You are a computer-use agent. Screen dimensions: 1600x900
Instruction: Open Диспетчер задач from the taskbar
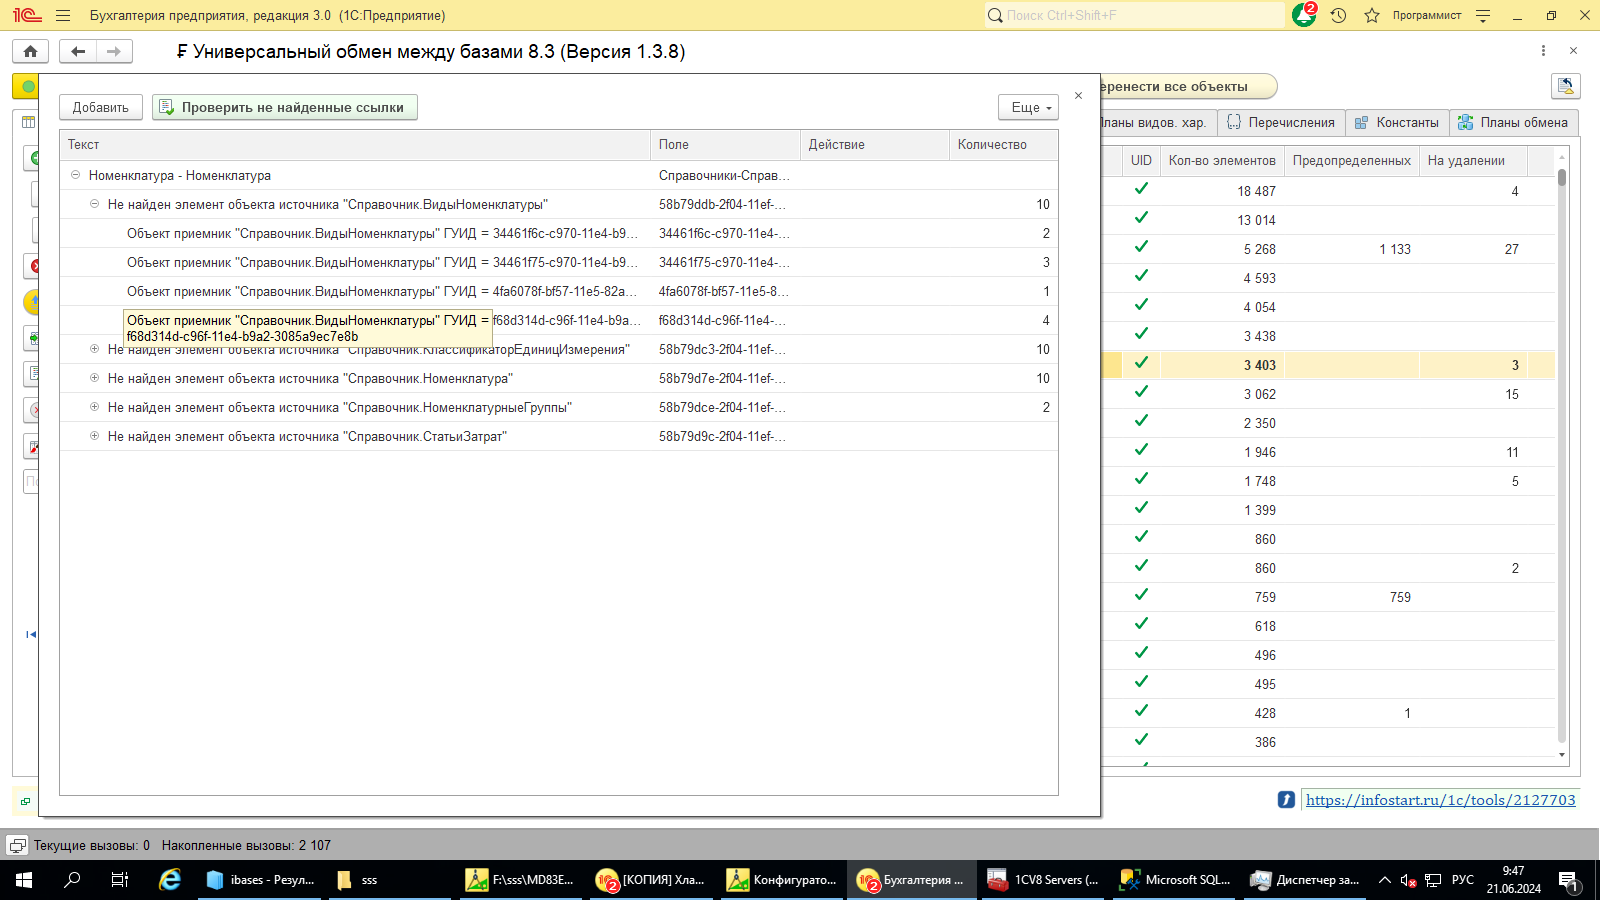[x=1305, y=880]
